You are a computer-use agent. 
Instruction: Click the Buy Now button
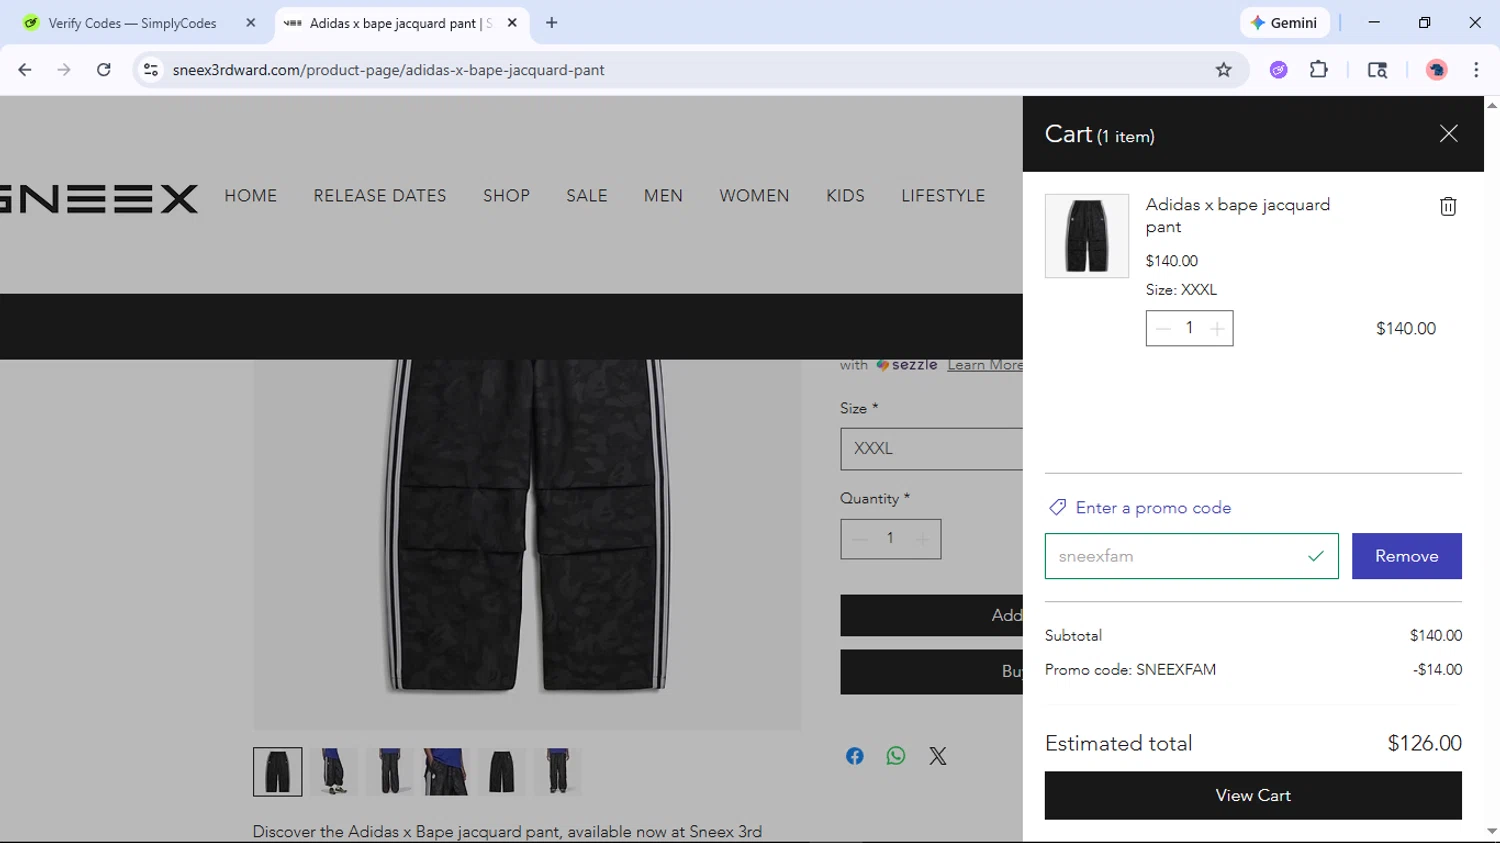coord(931,672)
